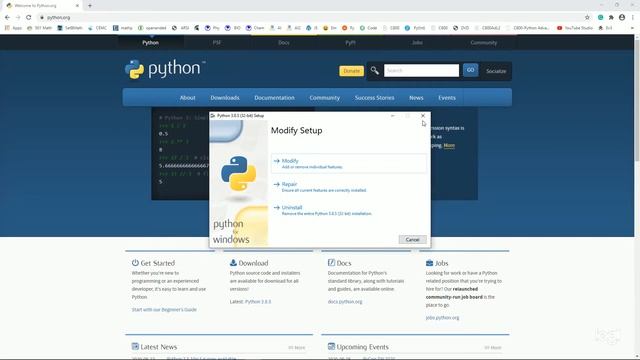Open a new browser tab with plus
This screenshot has width=640, height=360.
pos(90,6)
